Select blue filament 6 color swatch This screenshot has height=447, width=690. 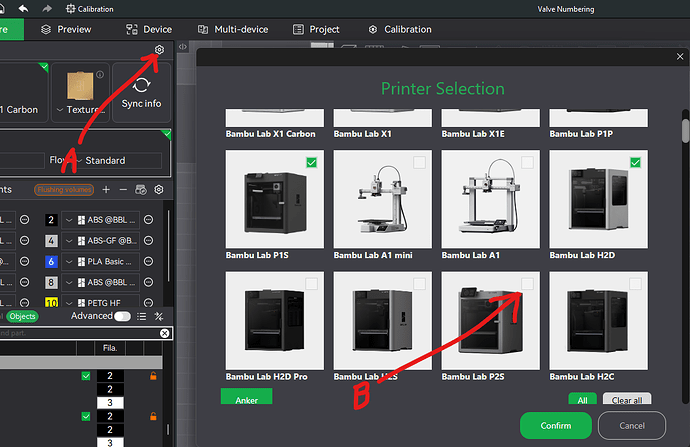pos(51,262)
